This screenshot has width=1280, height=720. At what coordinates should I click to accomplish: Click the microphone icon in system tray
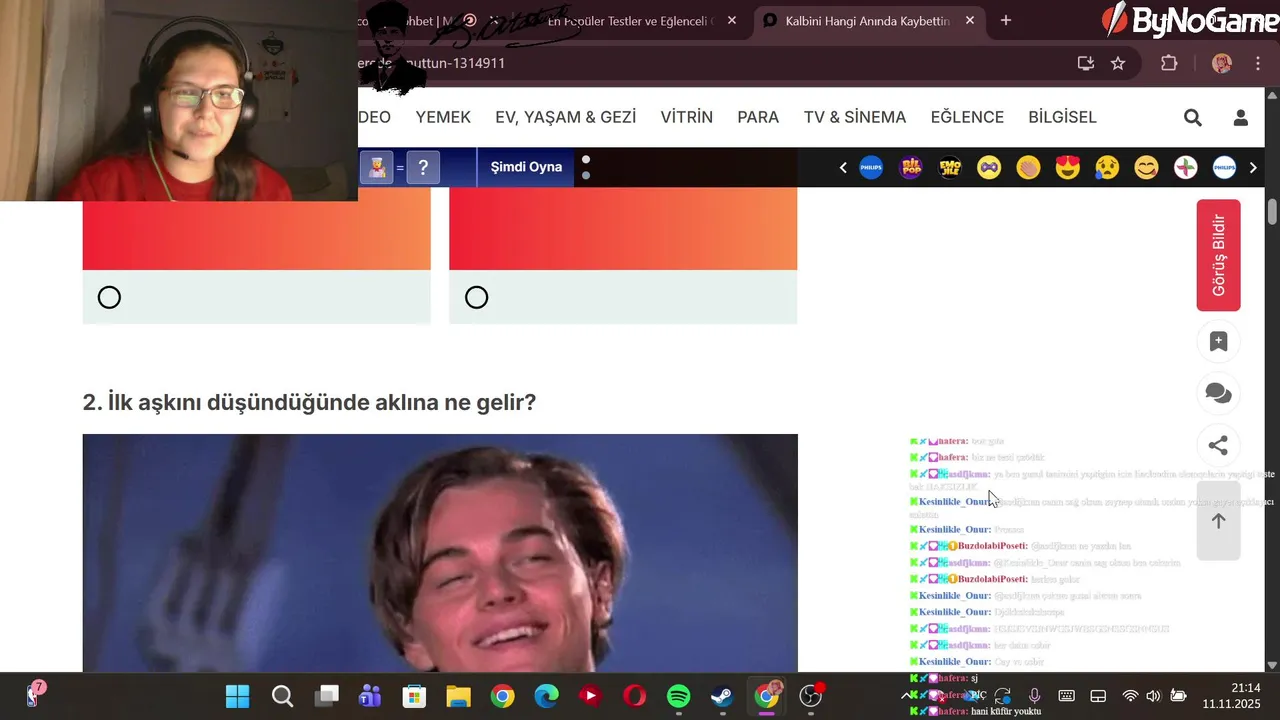1035,696
